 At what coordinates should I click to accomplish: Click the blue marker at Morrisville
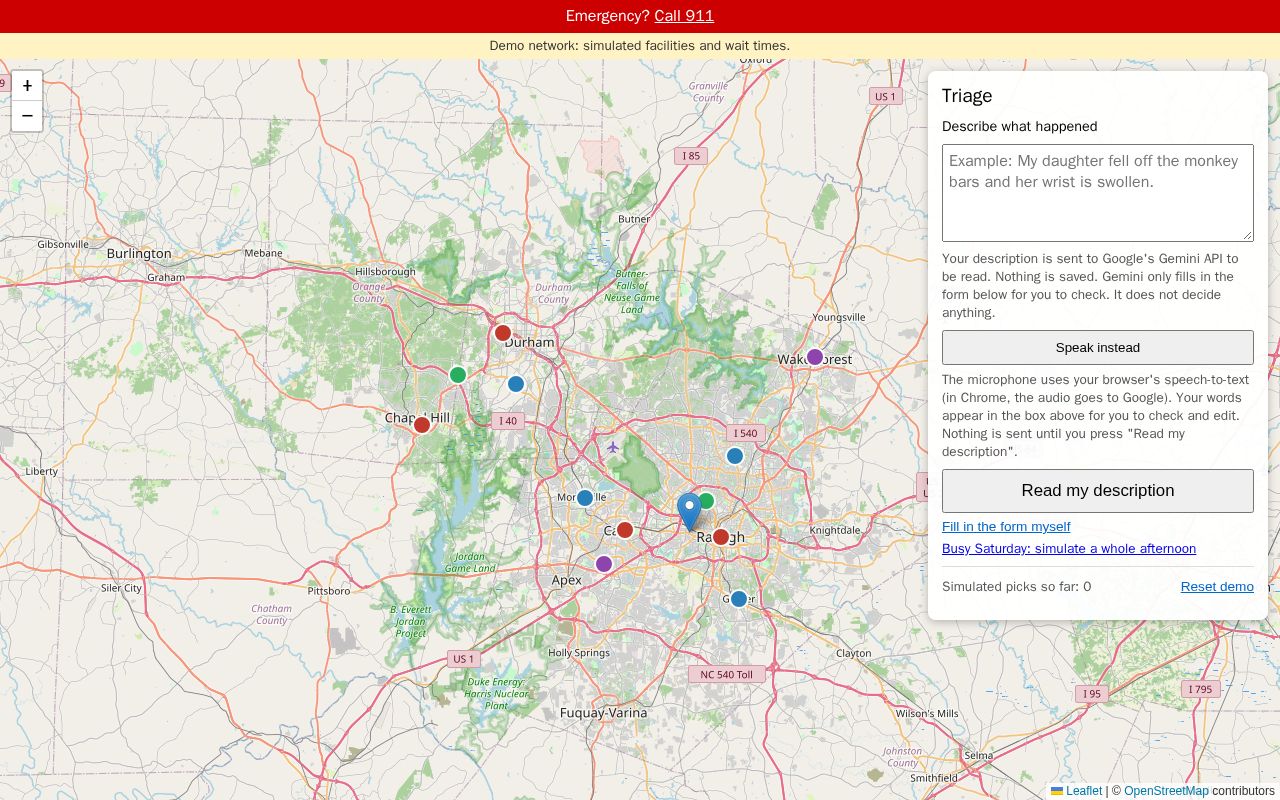[585, 498]
